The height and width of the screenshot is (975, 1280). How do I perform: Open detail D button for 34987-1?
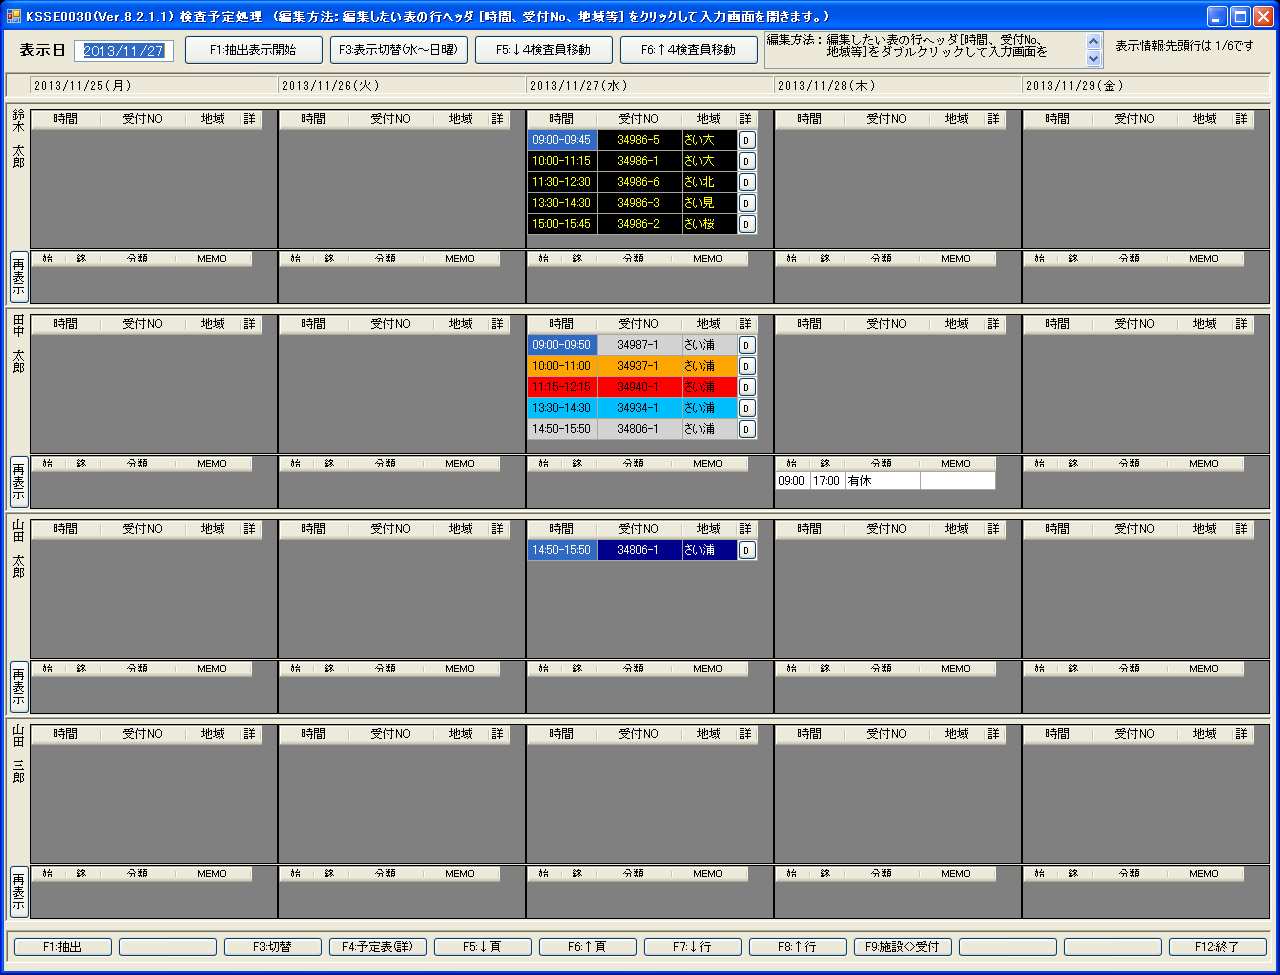[x=747, y=345]
